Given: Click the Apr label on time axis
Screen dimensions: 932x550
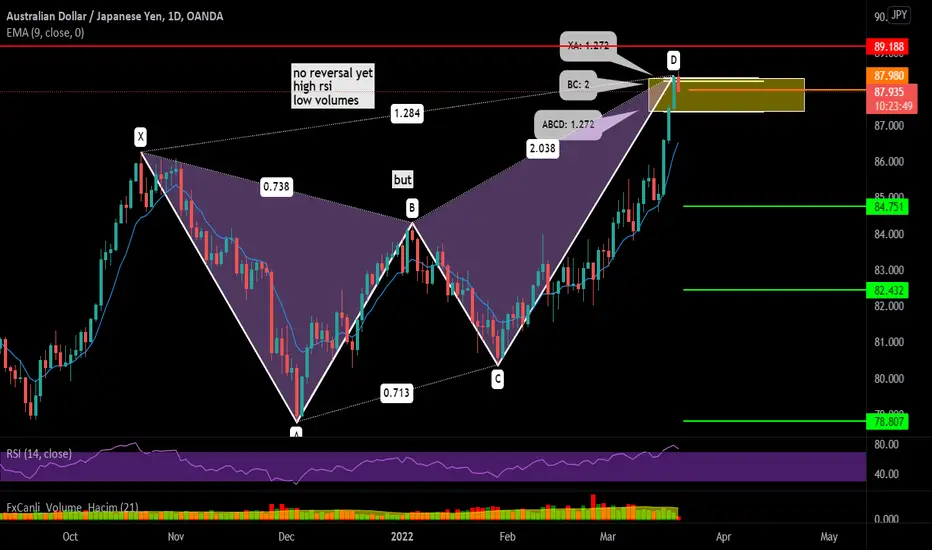Looking at the screenshot, I should (723, 536).
